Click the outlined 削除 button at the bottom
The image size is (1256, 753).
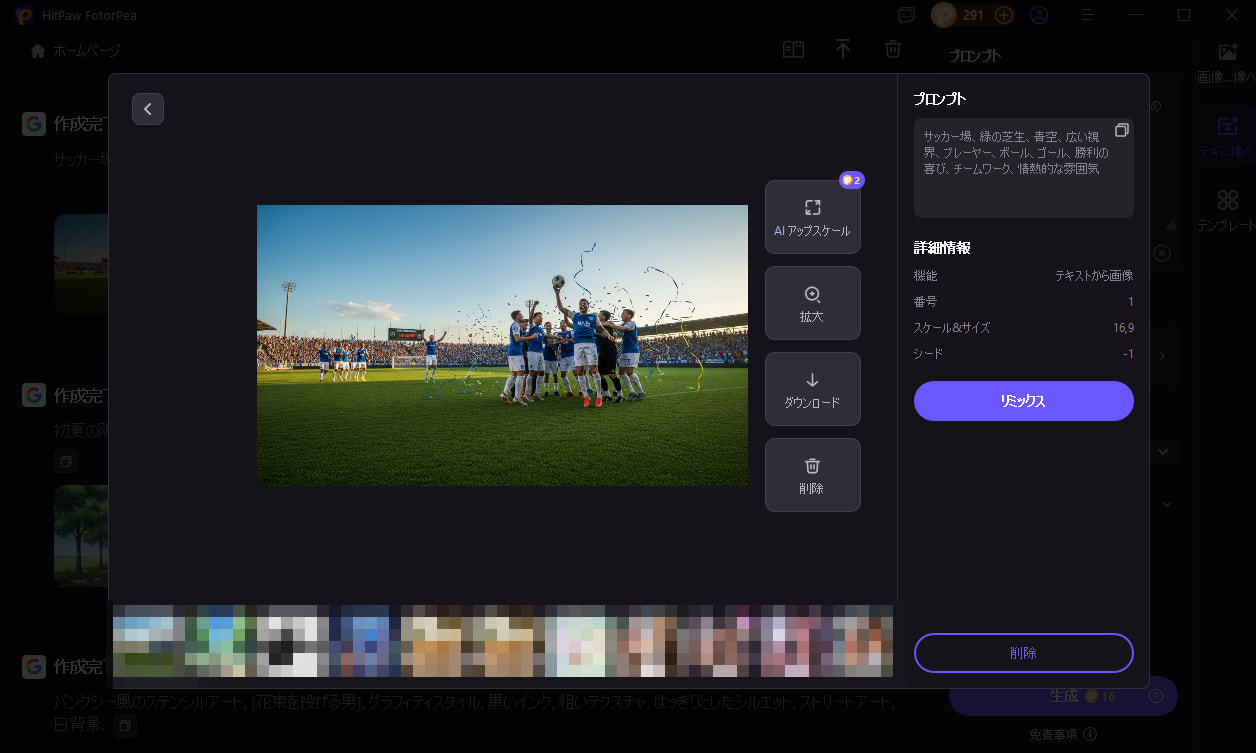[1023, 653]
